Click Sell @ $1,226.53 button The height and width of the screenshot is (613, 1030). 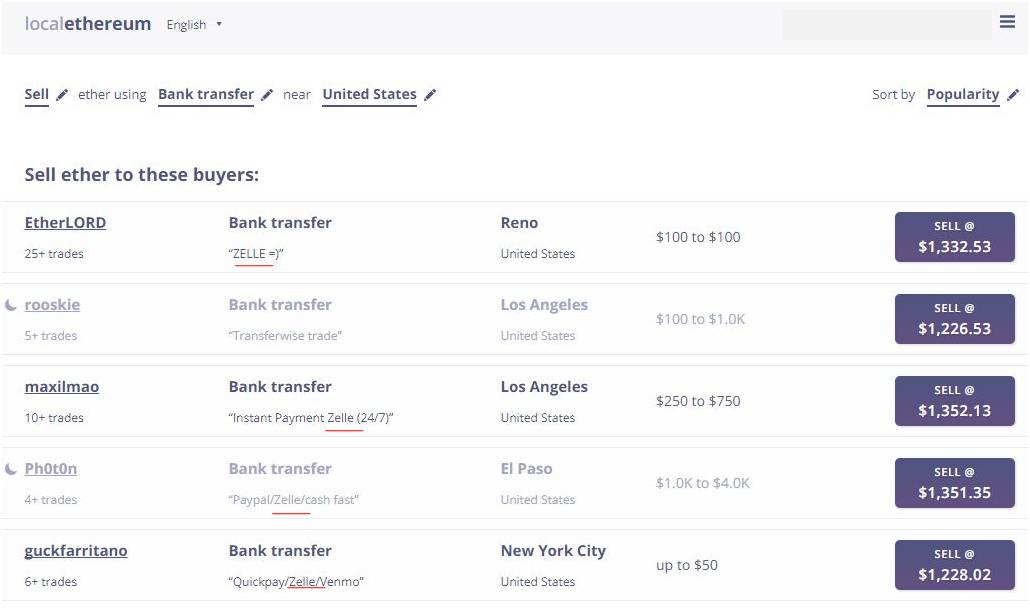coord(954,319)
